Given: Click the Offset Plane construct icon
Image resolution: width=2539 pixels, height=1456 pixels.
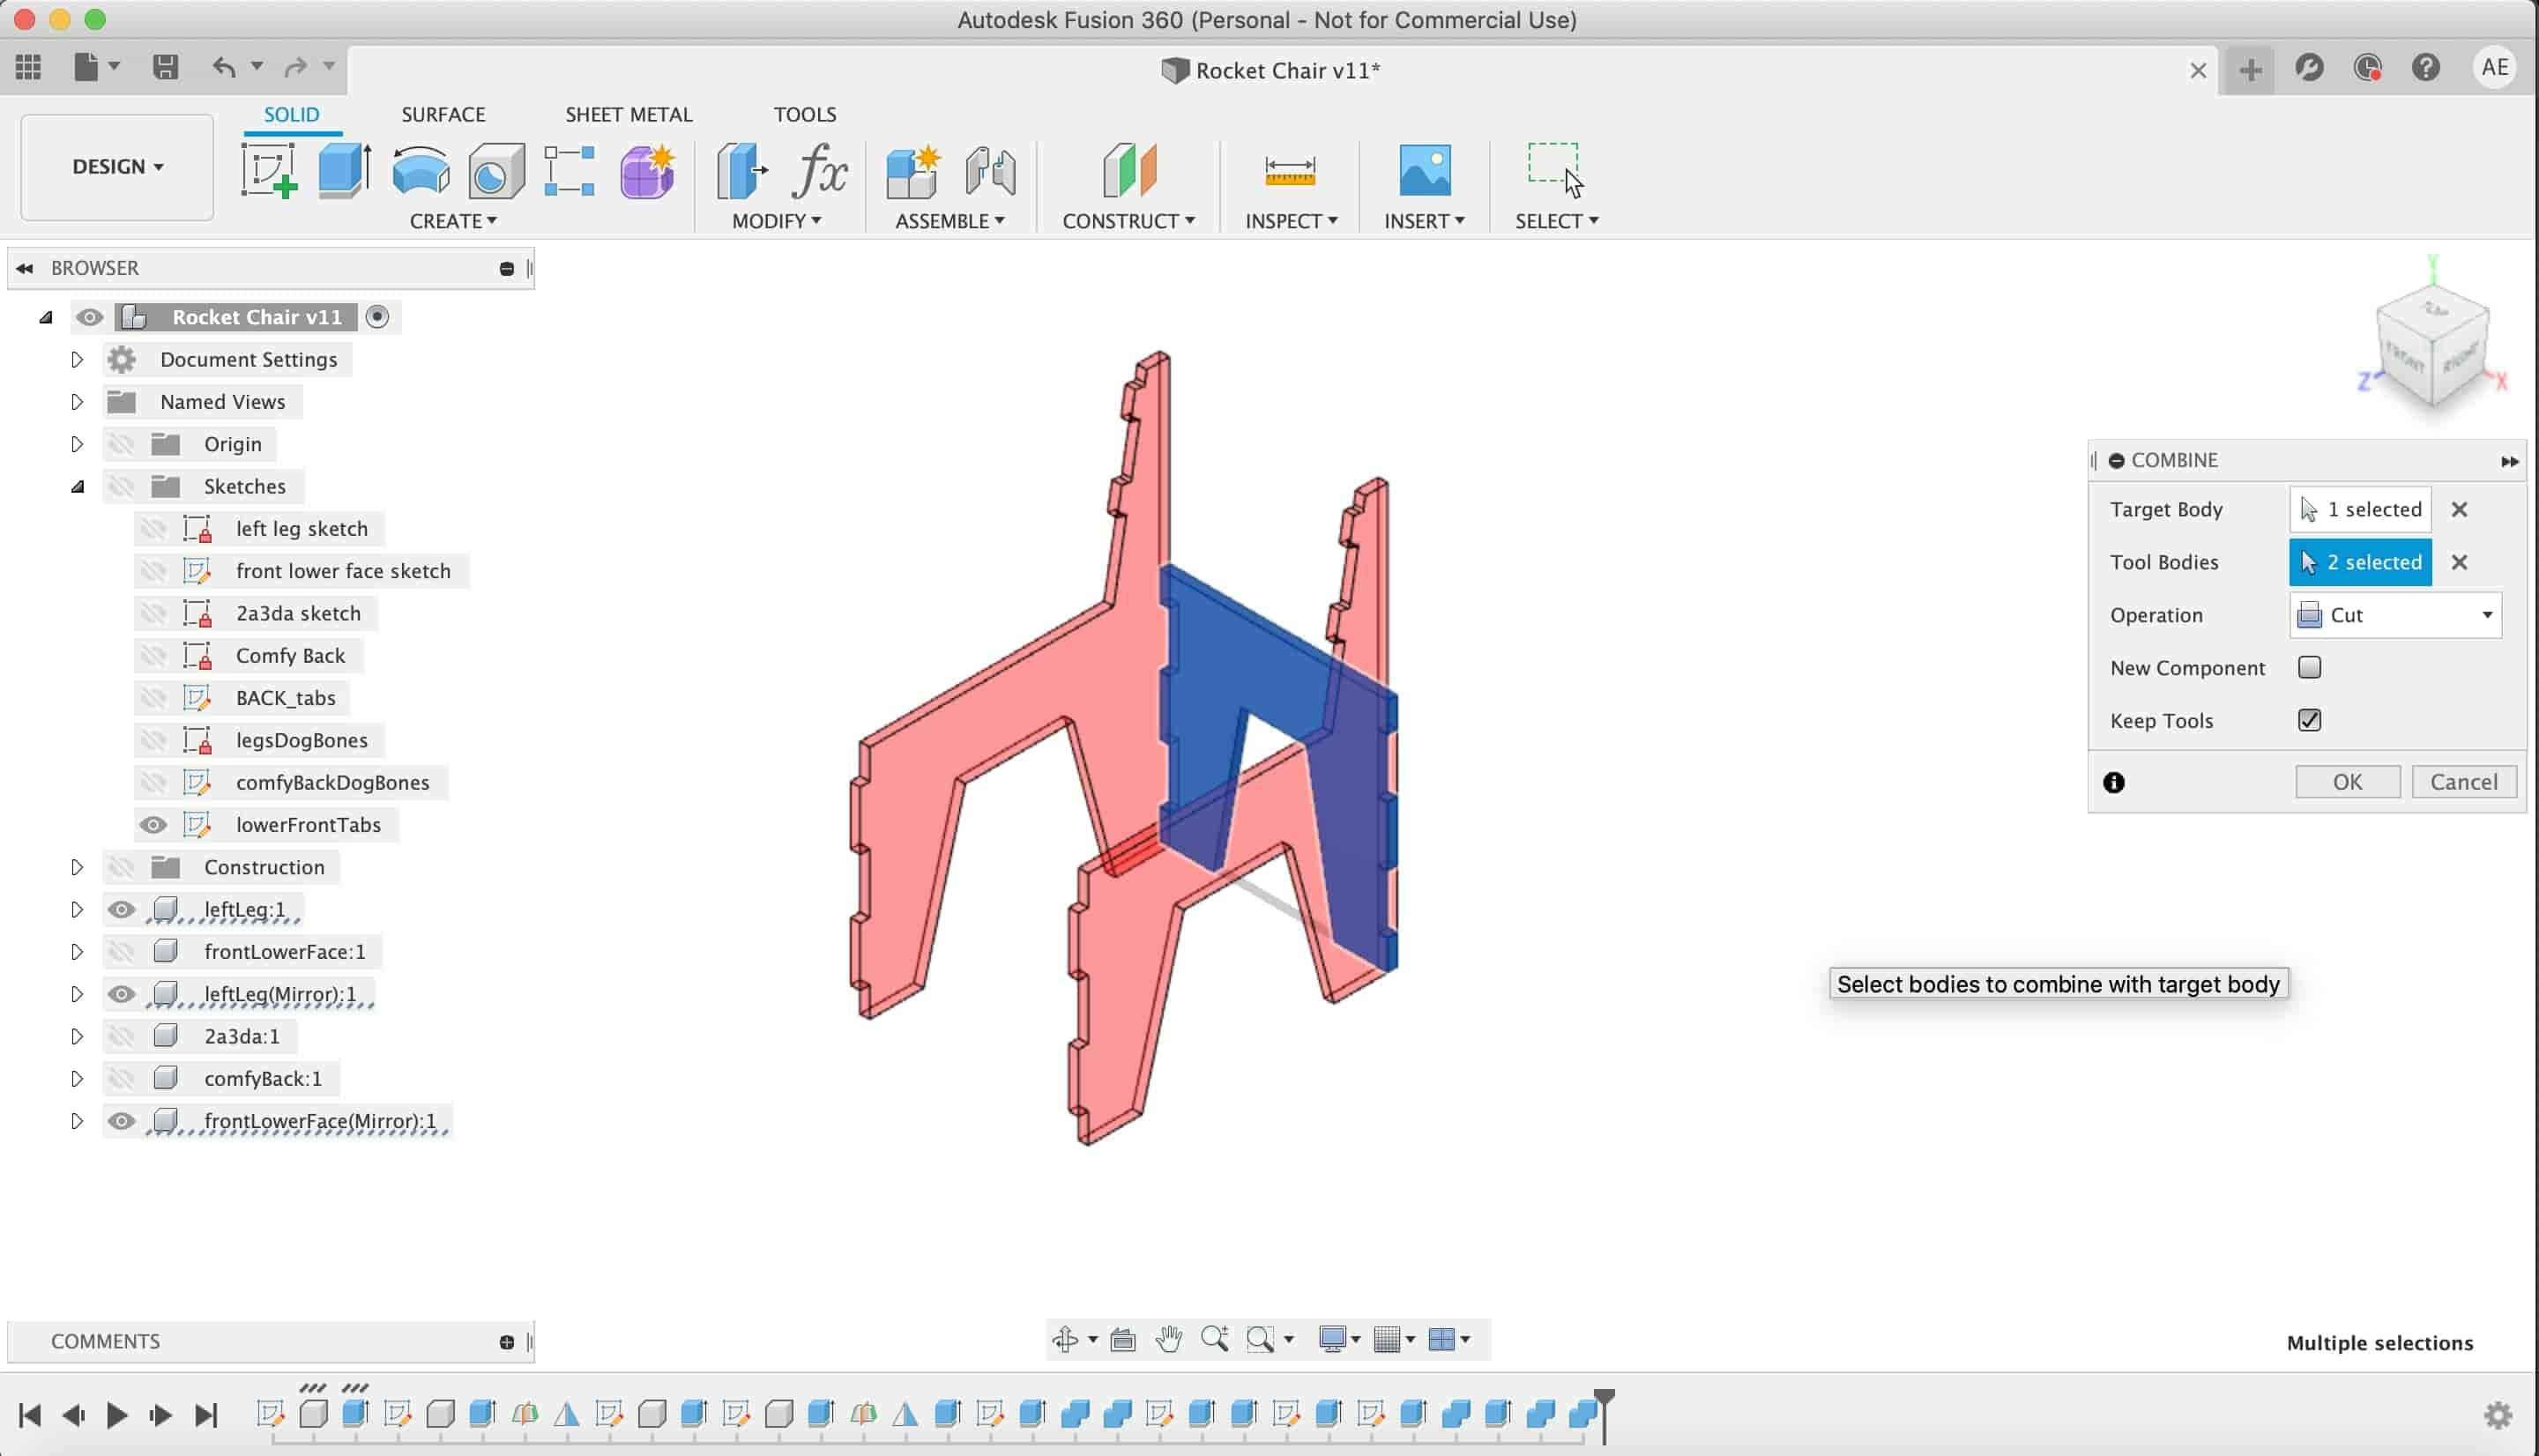Looking at the screenshot, I should click(x=1129, y=170).
